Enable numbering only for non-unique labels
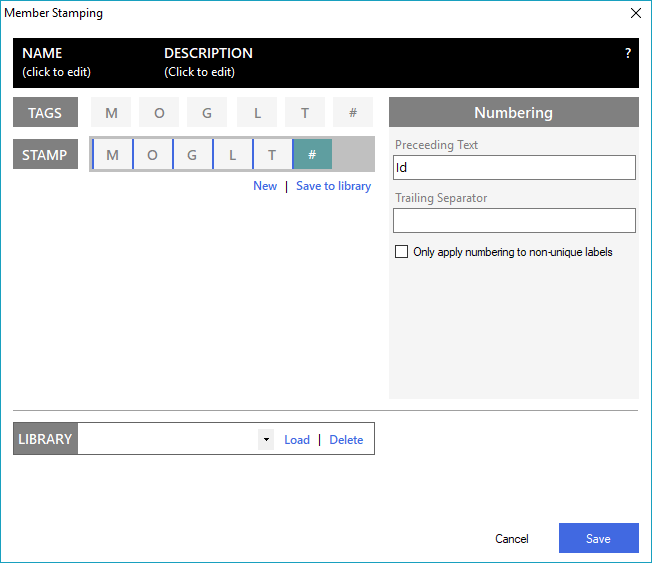The height and width of the screenshot is (563, 652). (x=402, y=252)
